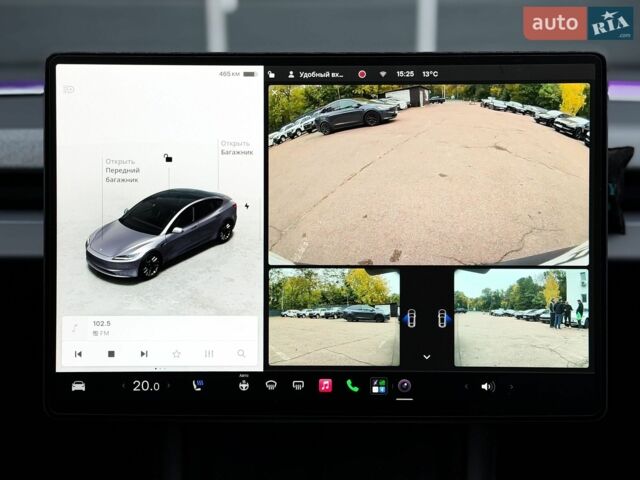Image resolution: width=640 pixels, height=480 pixels.
Task: Tap the speaker volume icon
Action: tap(488, 386)
